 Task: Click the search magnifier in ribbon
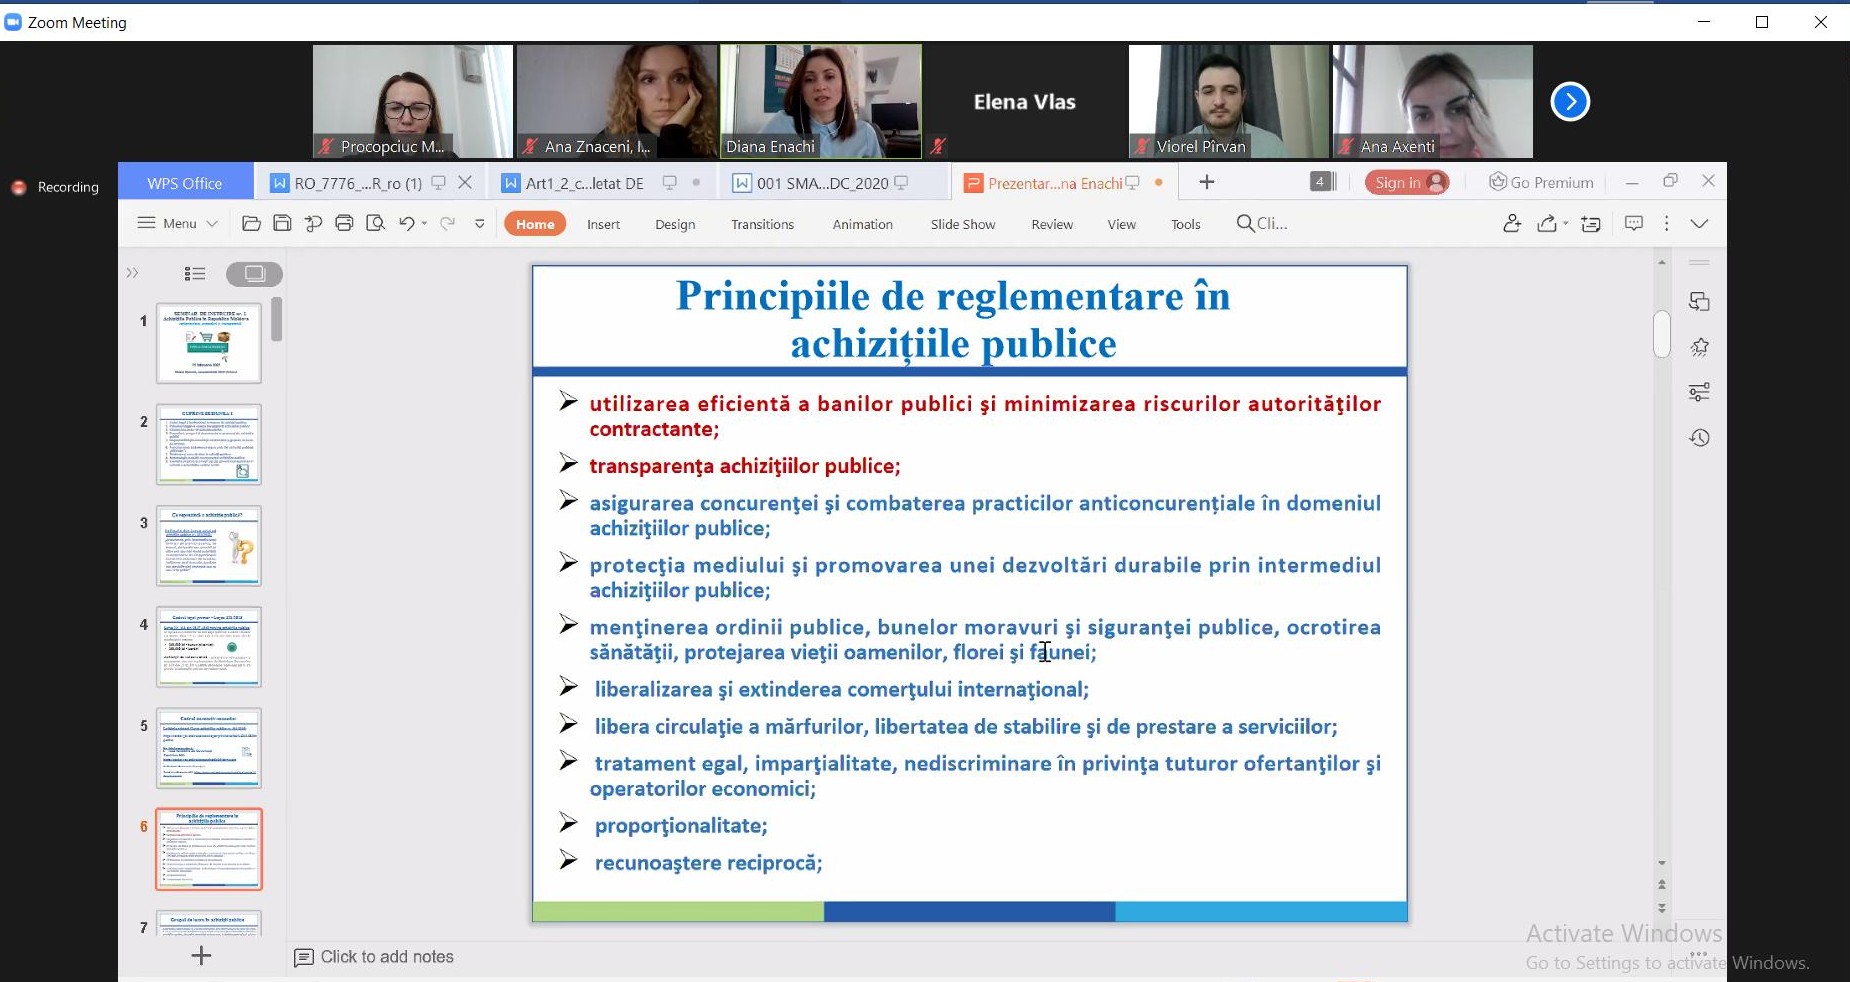1245,223
